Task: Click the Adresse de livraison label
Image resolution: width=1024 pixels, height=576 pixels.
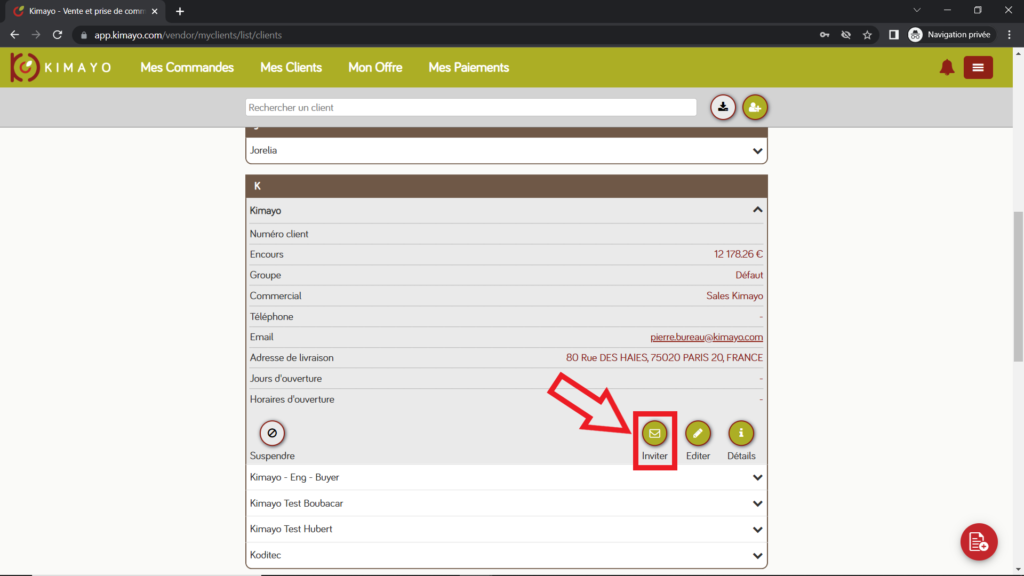Action: (x=291, y=358)
